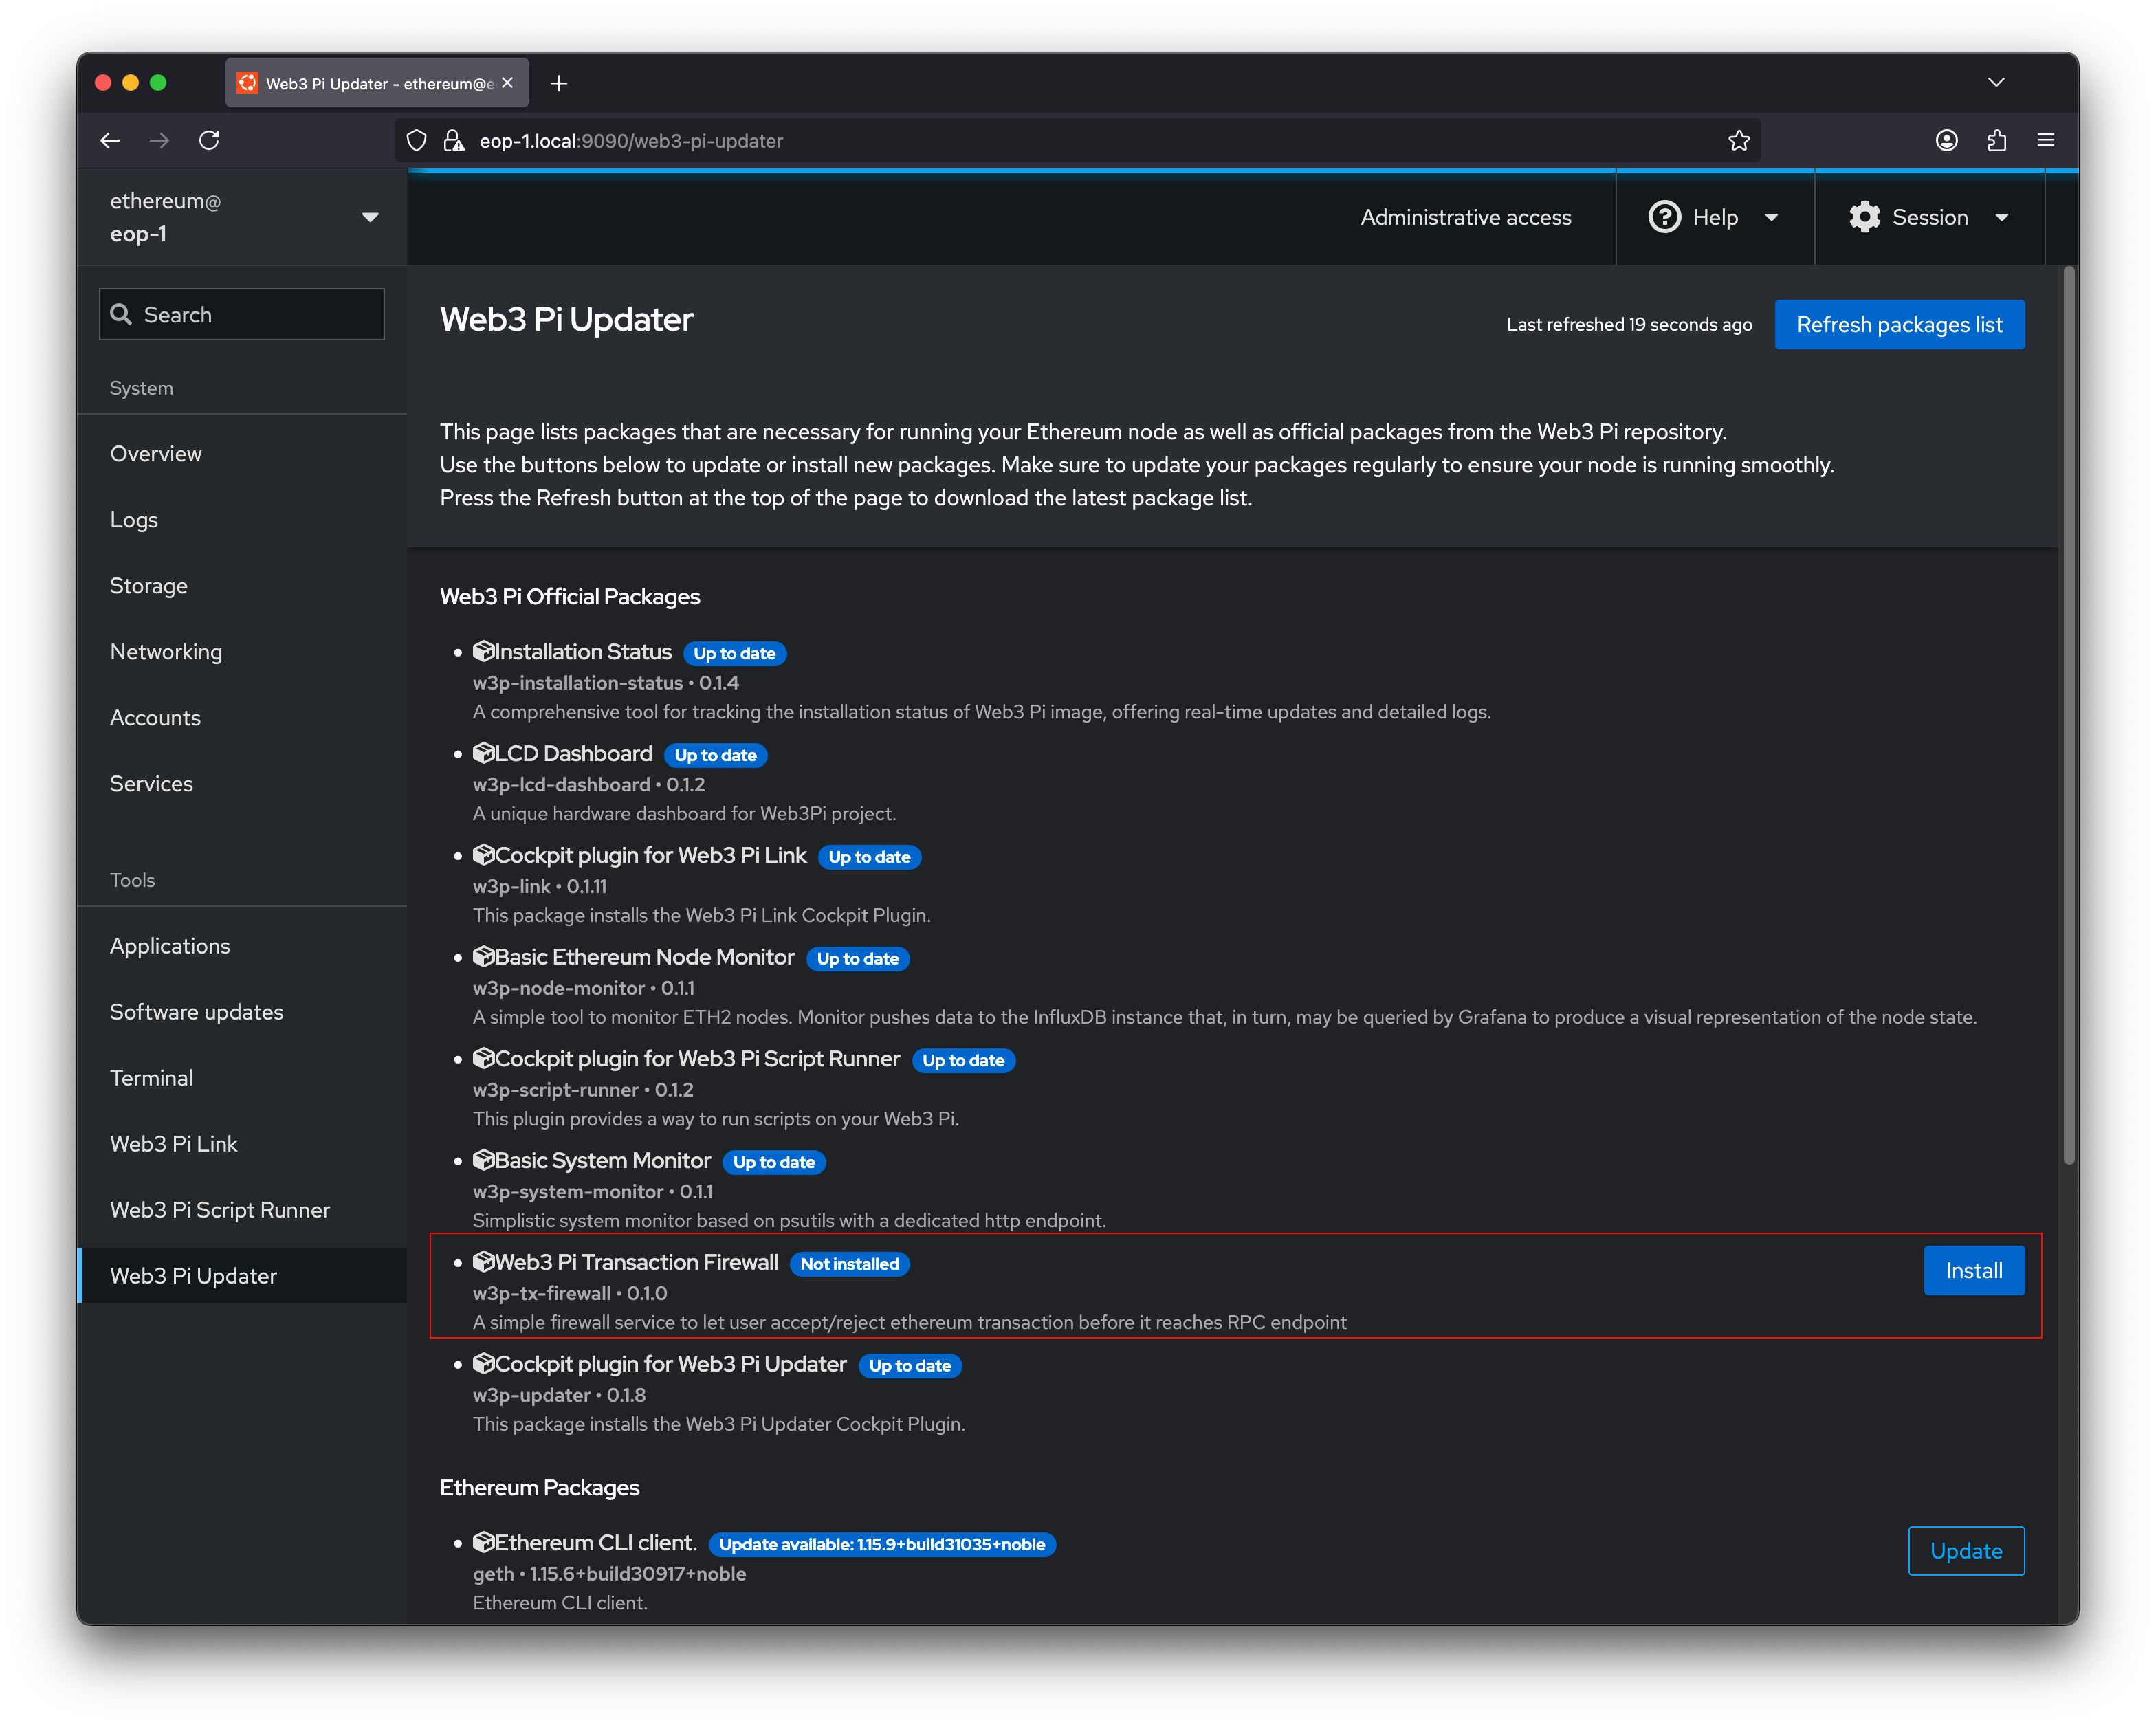
Task: Open Services in the sidebar
Action: [242, 784]
